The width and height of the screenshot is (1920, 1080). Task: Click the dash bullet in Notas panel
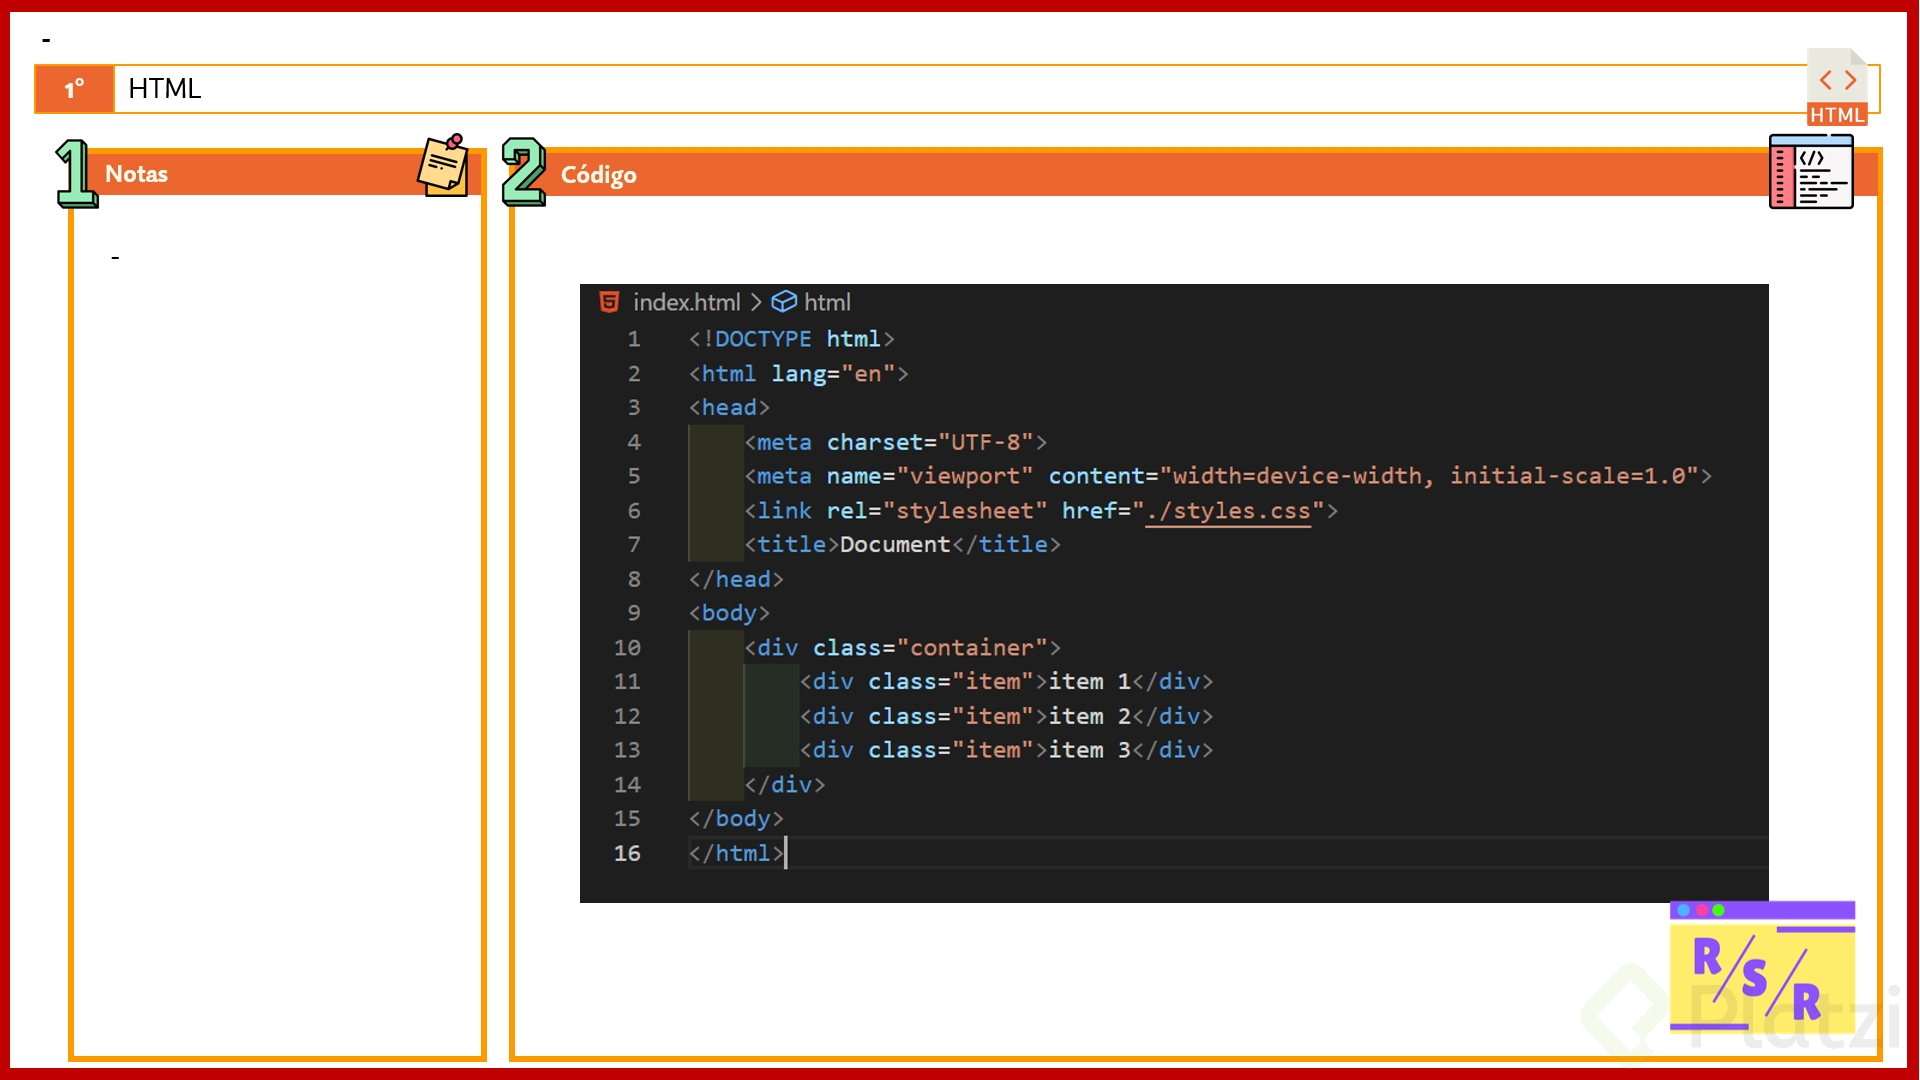[115, 258]
